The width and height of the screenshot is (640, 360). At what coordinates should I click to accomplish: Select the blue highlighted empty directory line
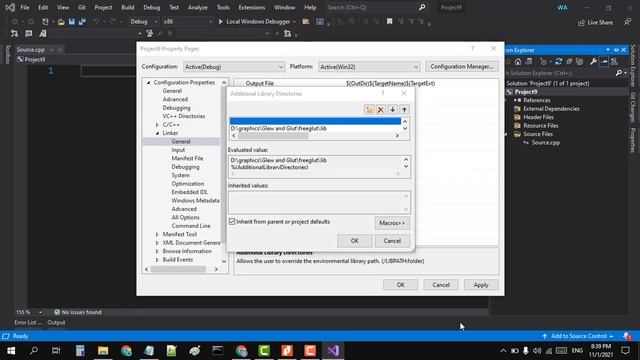(315, 121)
